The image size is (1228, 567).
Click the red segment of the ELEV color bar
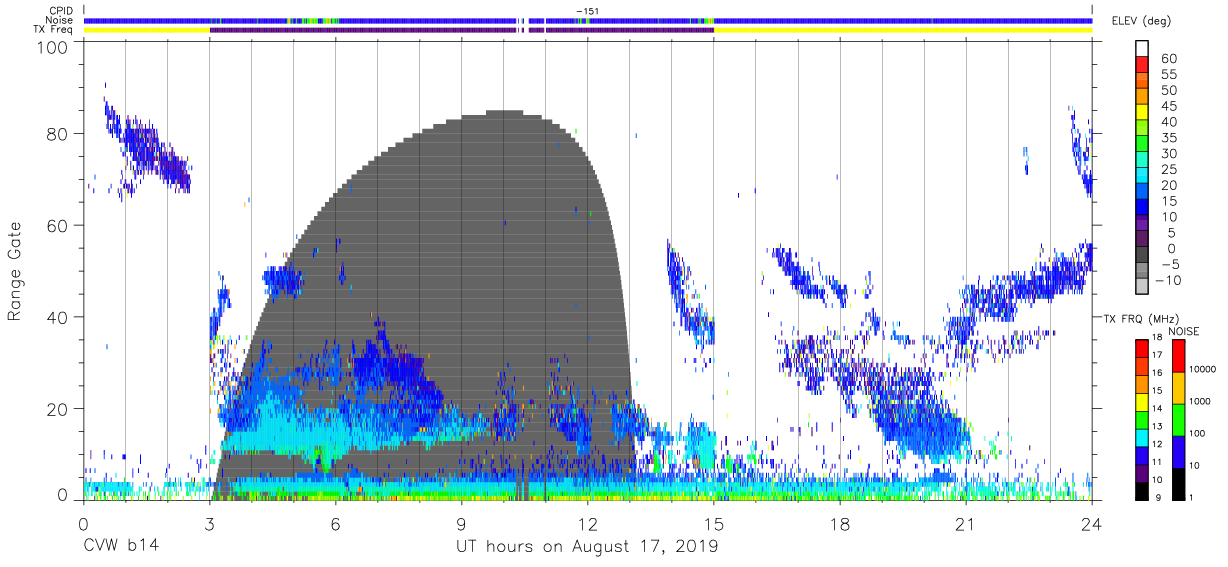pyautogui.click(x=1142, y=64)
